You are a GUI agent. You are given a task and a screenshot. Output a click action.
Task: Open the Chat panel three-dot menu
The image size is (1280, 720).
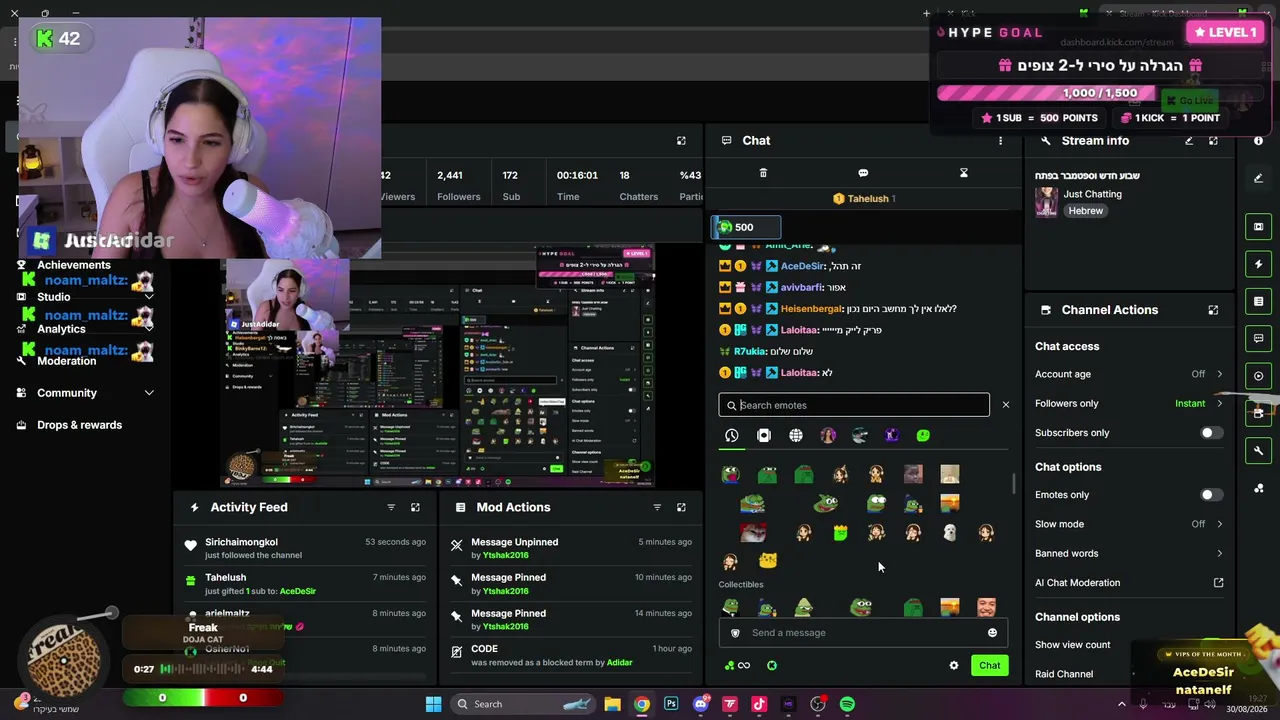(x=1000, y=141)
